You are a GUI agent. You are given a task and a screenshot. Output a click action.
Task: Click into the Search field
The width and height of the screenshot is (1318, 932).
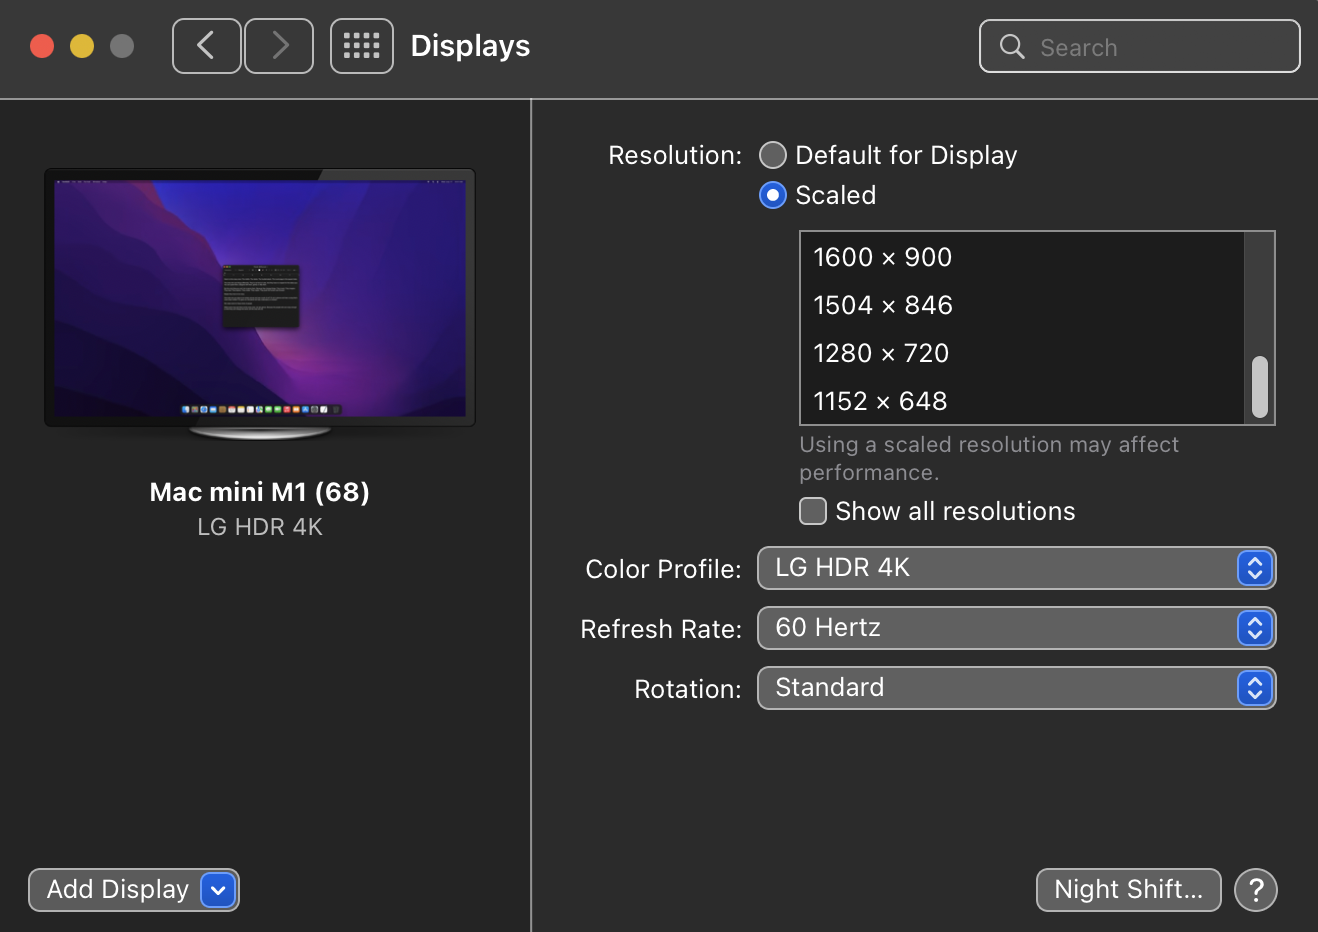pos(1140,47)
